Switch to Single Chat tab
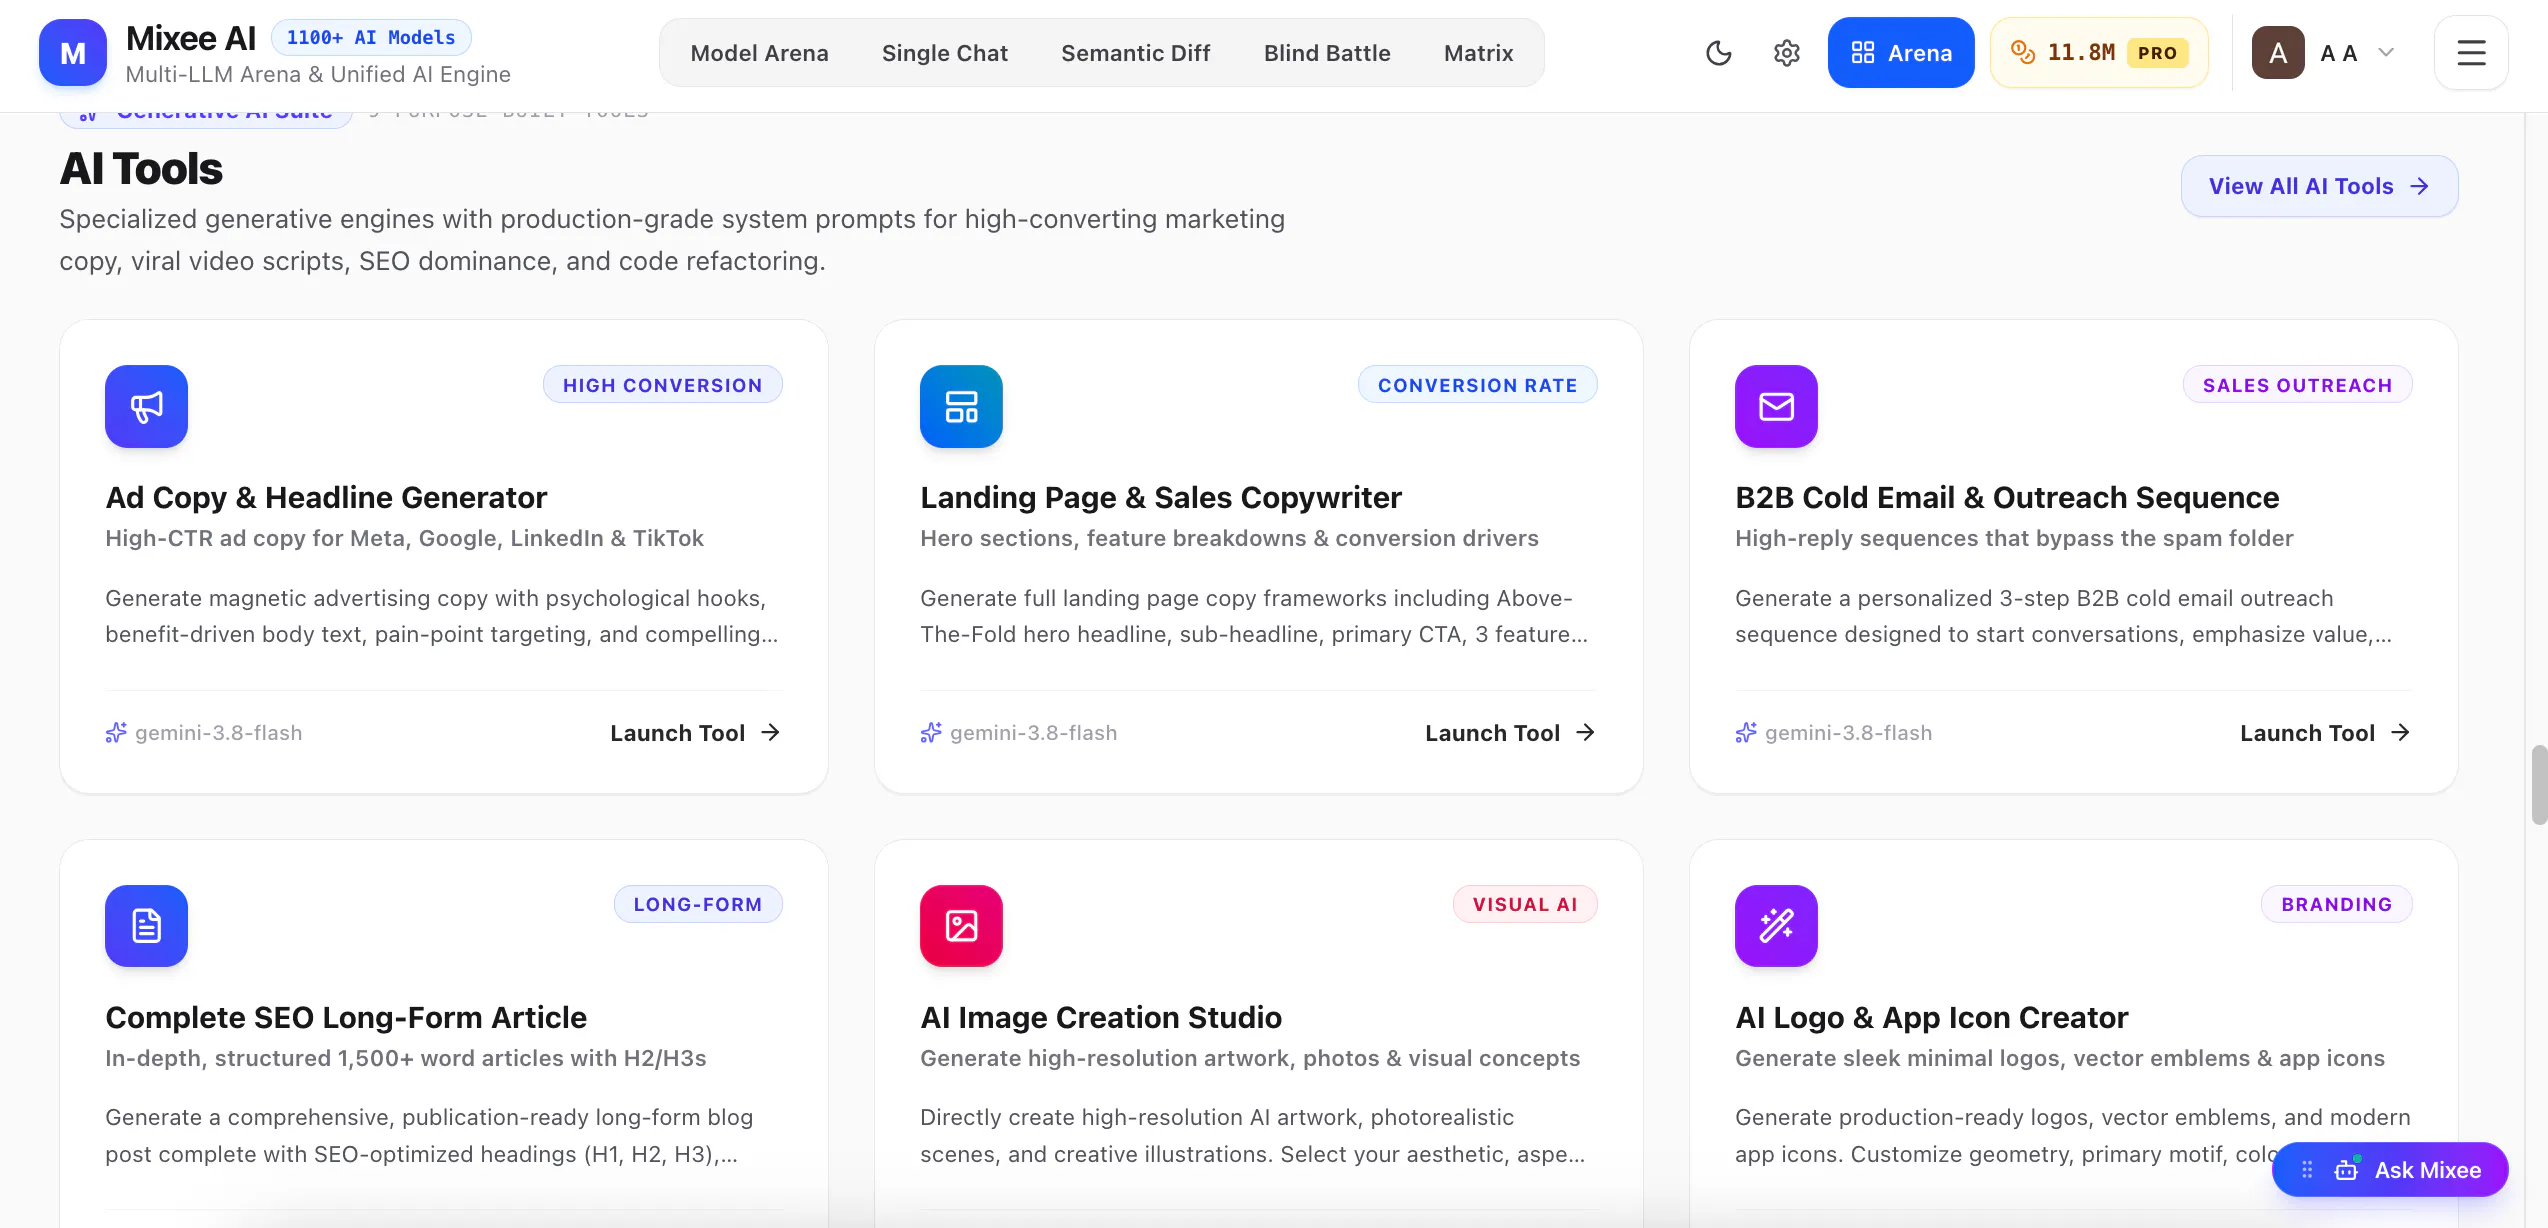The height and width of the screenshot is (1228, 2548). 944,53
